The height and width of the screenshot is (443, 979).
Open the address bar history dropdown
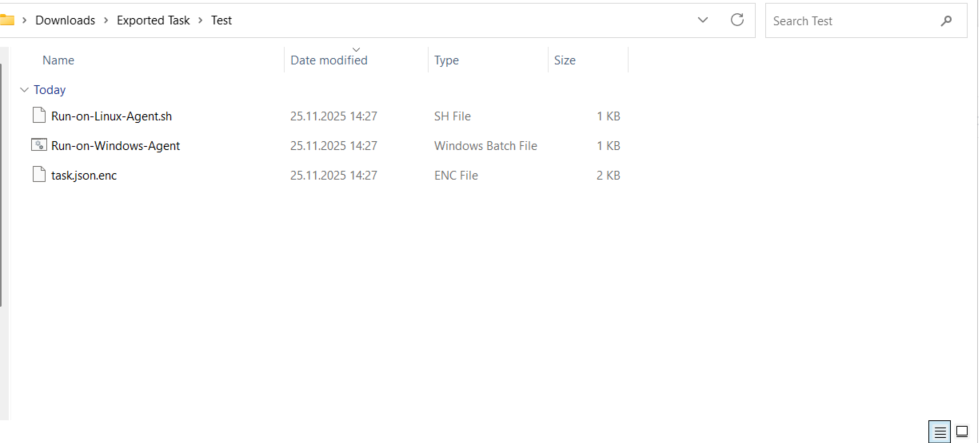tap(703, 20)
